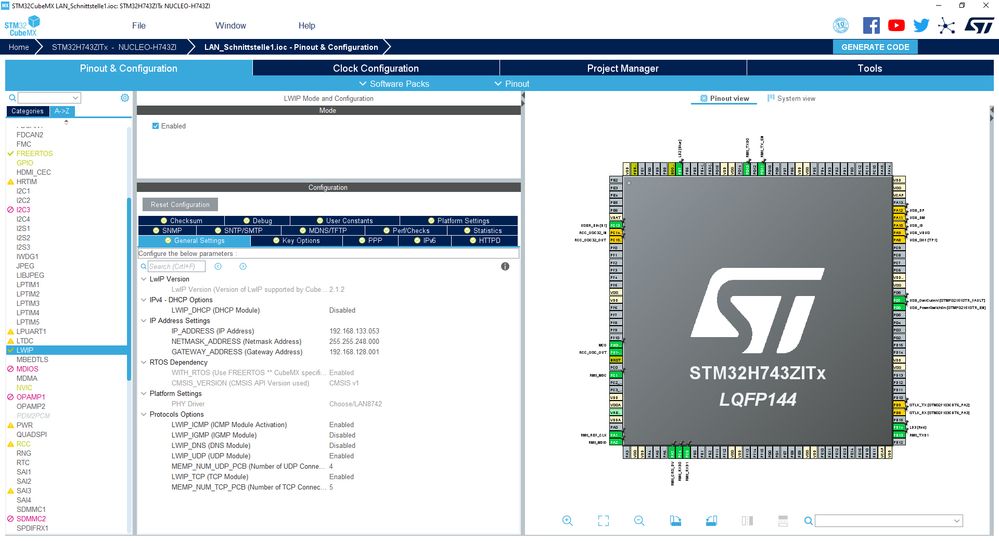
Task: Open the ST community network icon
Action: 946,25
